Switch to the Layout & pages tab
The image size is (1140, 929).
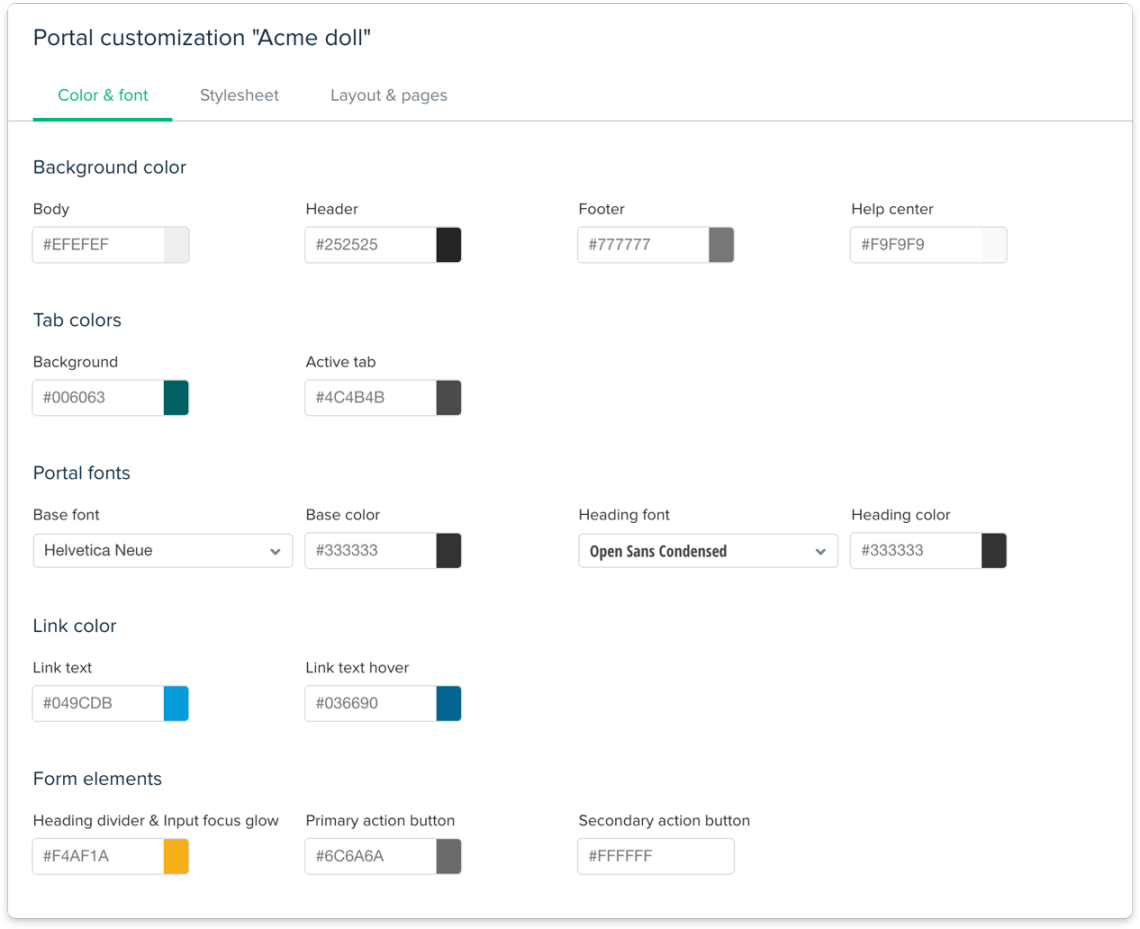coord(388,95)
